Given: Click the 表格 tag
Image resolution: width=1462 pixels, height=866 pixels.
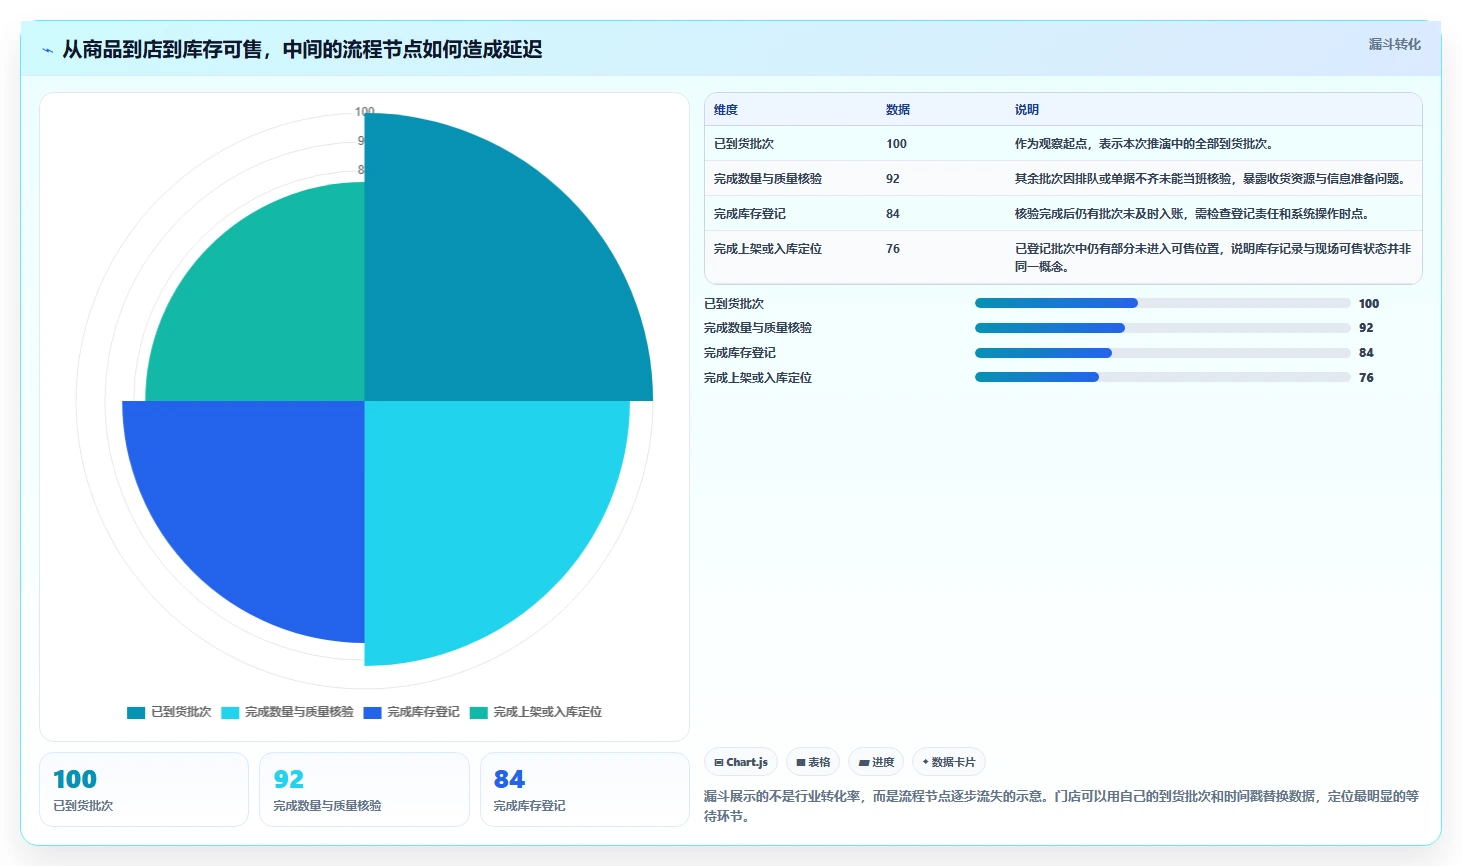Looking at the screenshot, I should click(813, 762).
